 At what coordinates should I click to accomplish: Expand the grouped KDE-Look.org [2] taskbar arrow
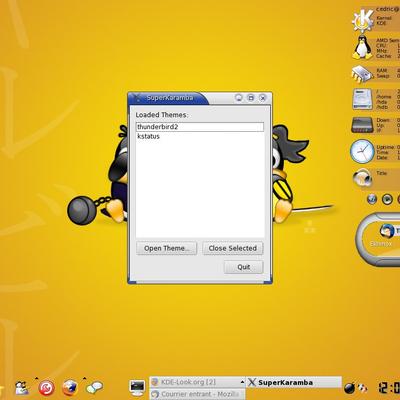pos(243,382)
